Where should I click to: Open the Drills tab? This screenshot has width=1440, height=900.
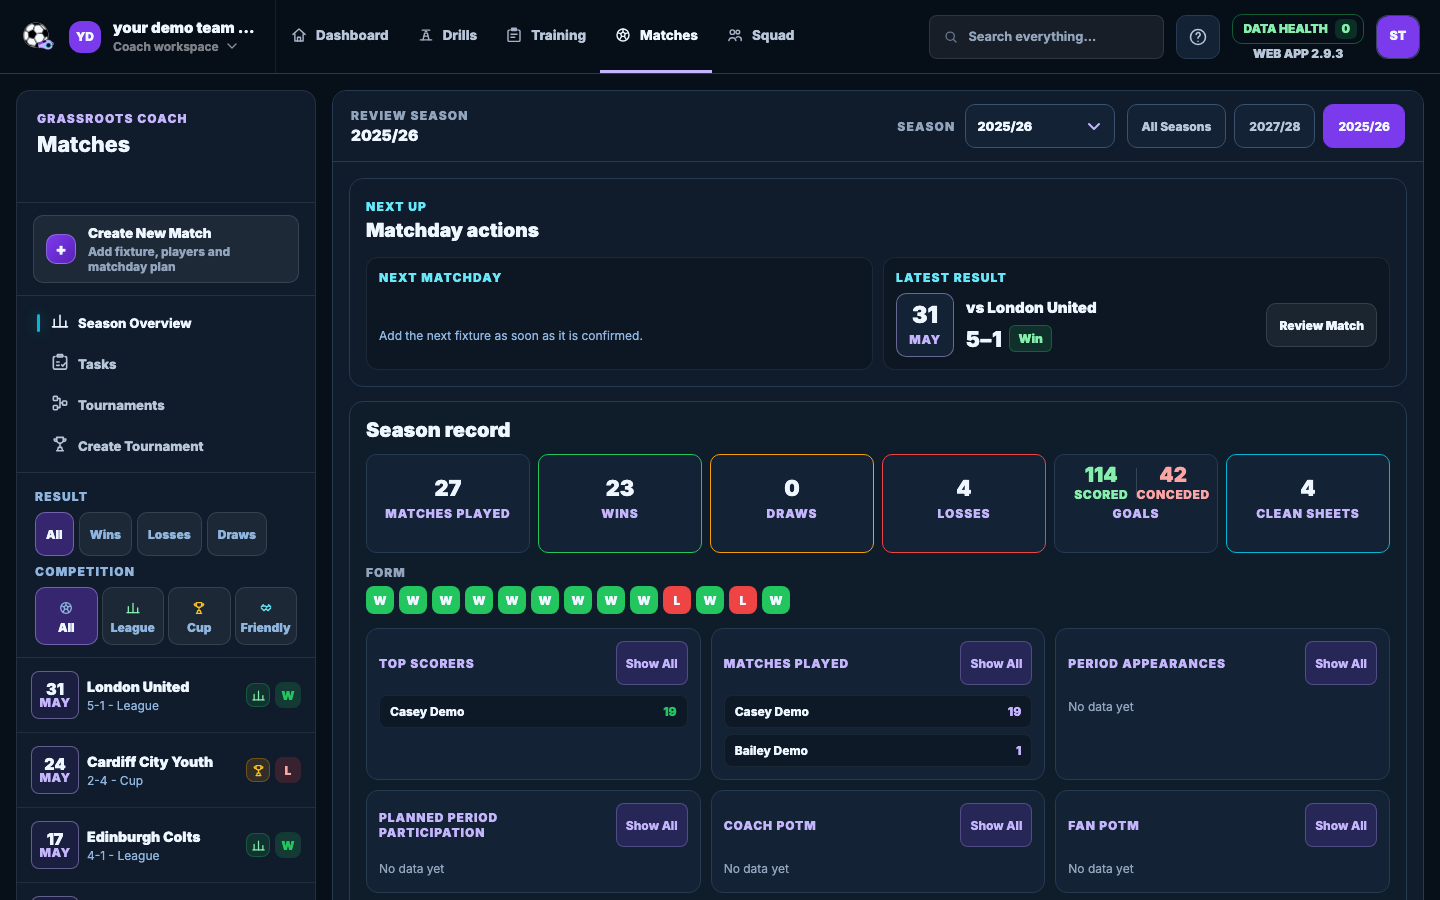pos(448,36)
